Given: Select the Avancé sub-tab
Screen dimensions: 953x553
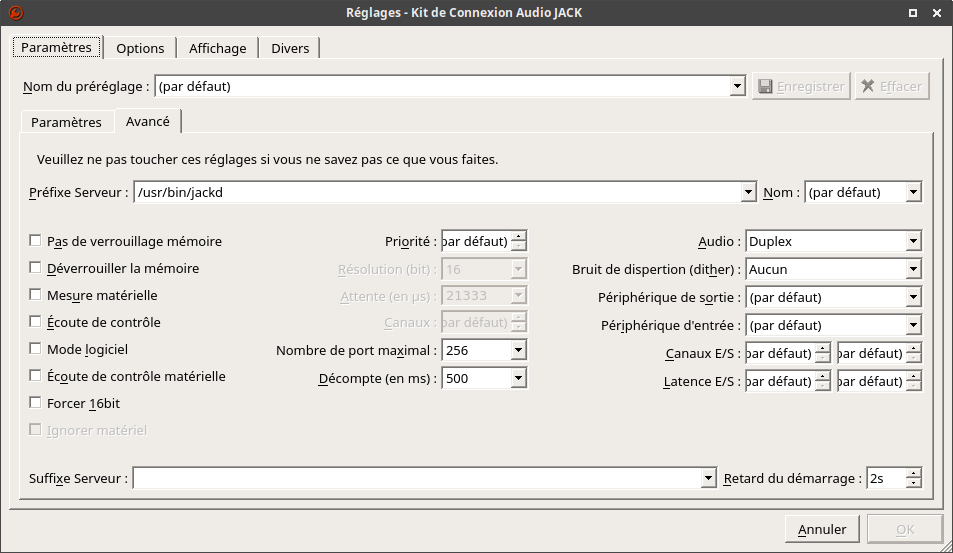Looking at the screenshot, I should tap(148, 121).
